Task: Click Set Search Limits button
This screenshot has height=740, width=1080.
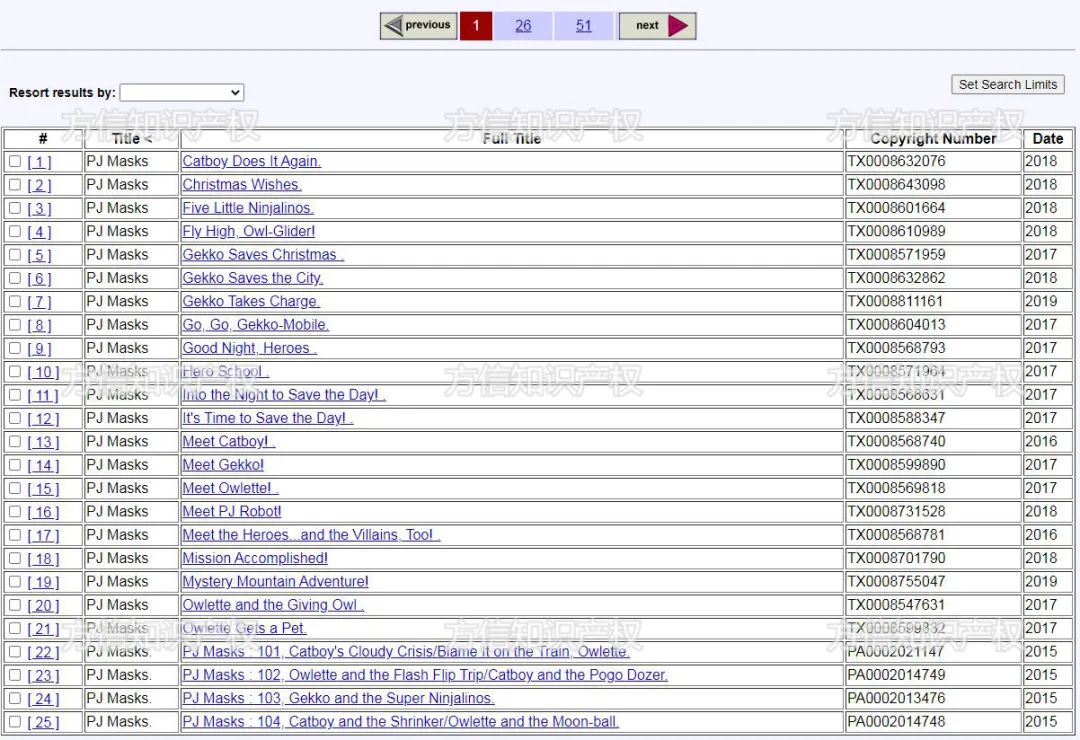Action: click(1008, 85)
